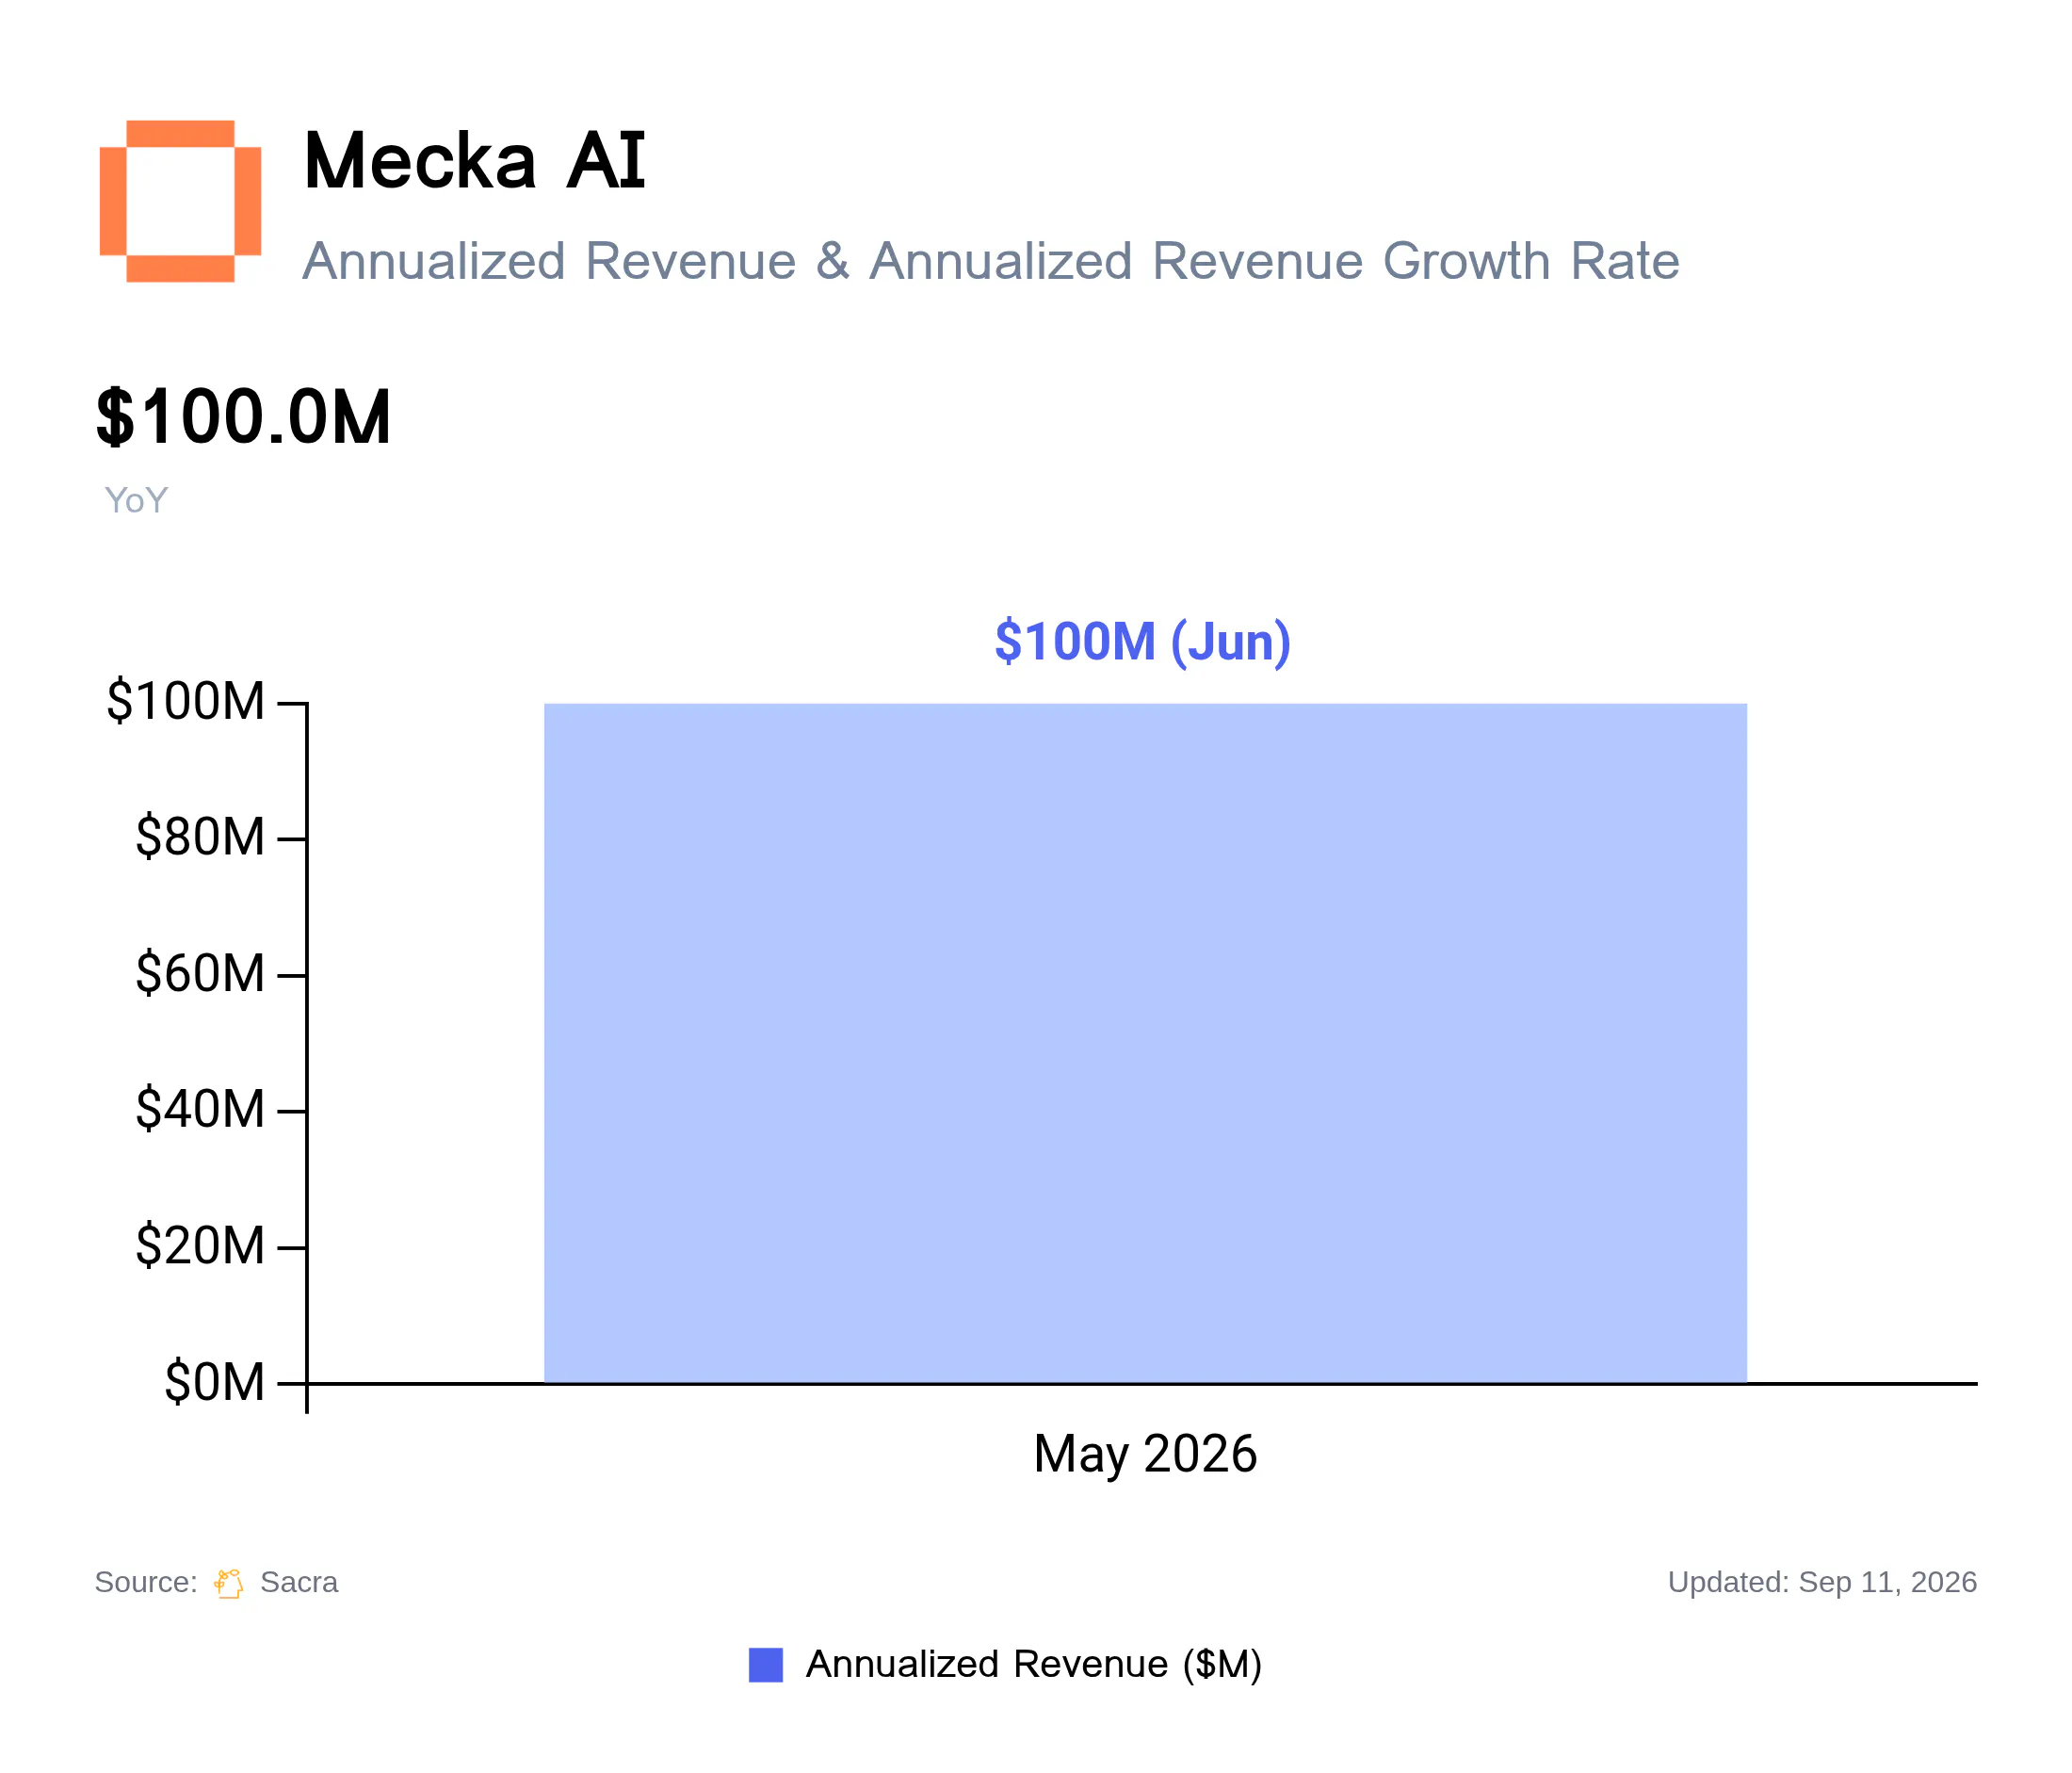Click the Updated: Sep 11, 2026 text

tap(1822, 1583)
